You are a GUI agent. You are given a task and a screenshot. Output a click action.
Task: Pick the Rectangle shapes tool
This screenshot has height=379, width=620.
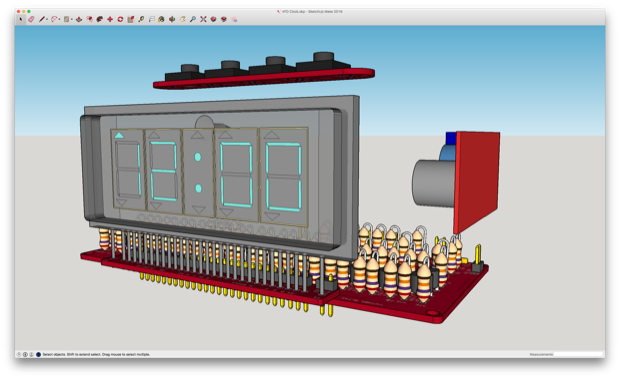pos(66,19)
